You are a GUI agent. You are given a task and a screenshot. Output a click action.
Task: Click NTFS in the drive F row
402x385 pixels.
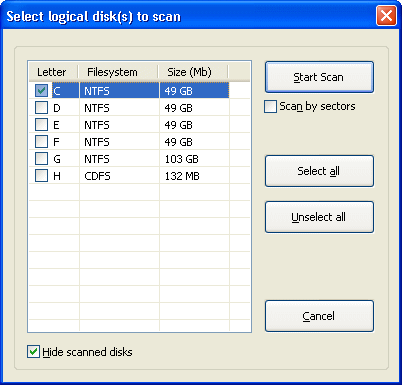coord(97,142)
